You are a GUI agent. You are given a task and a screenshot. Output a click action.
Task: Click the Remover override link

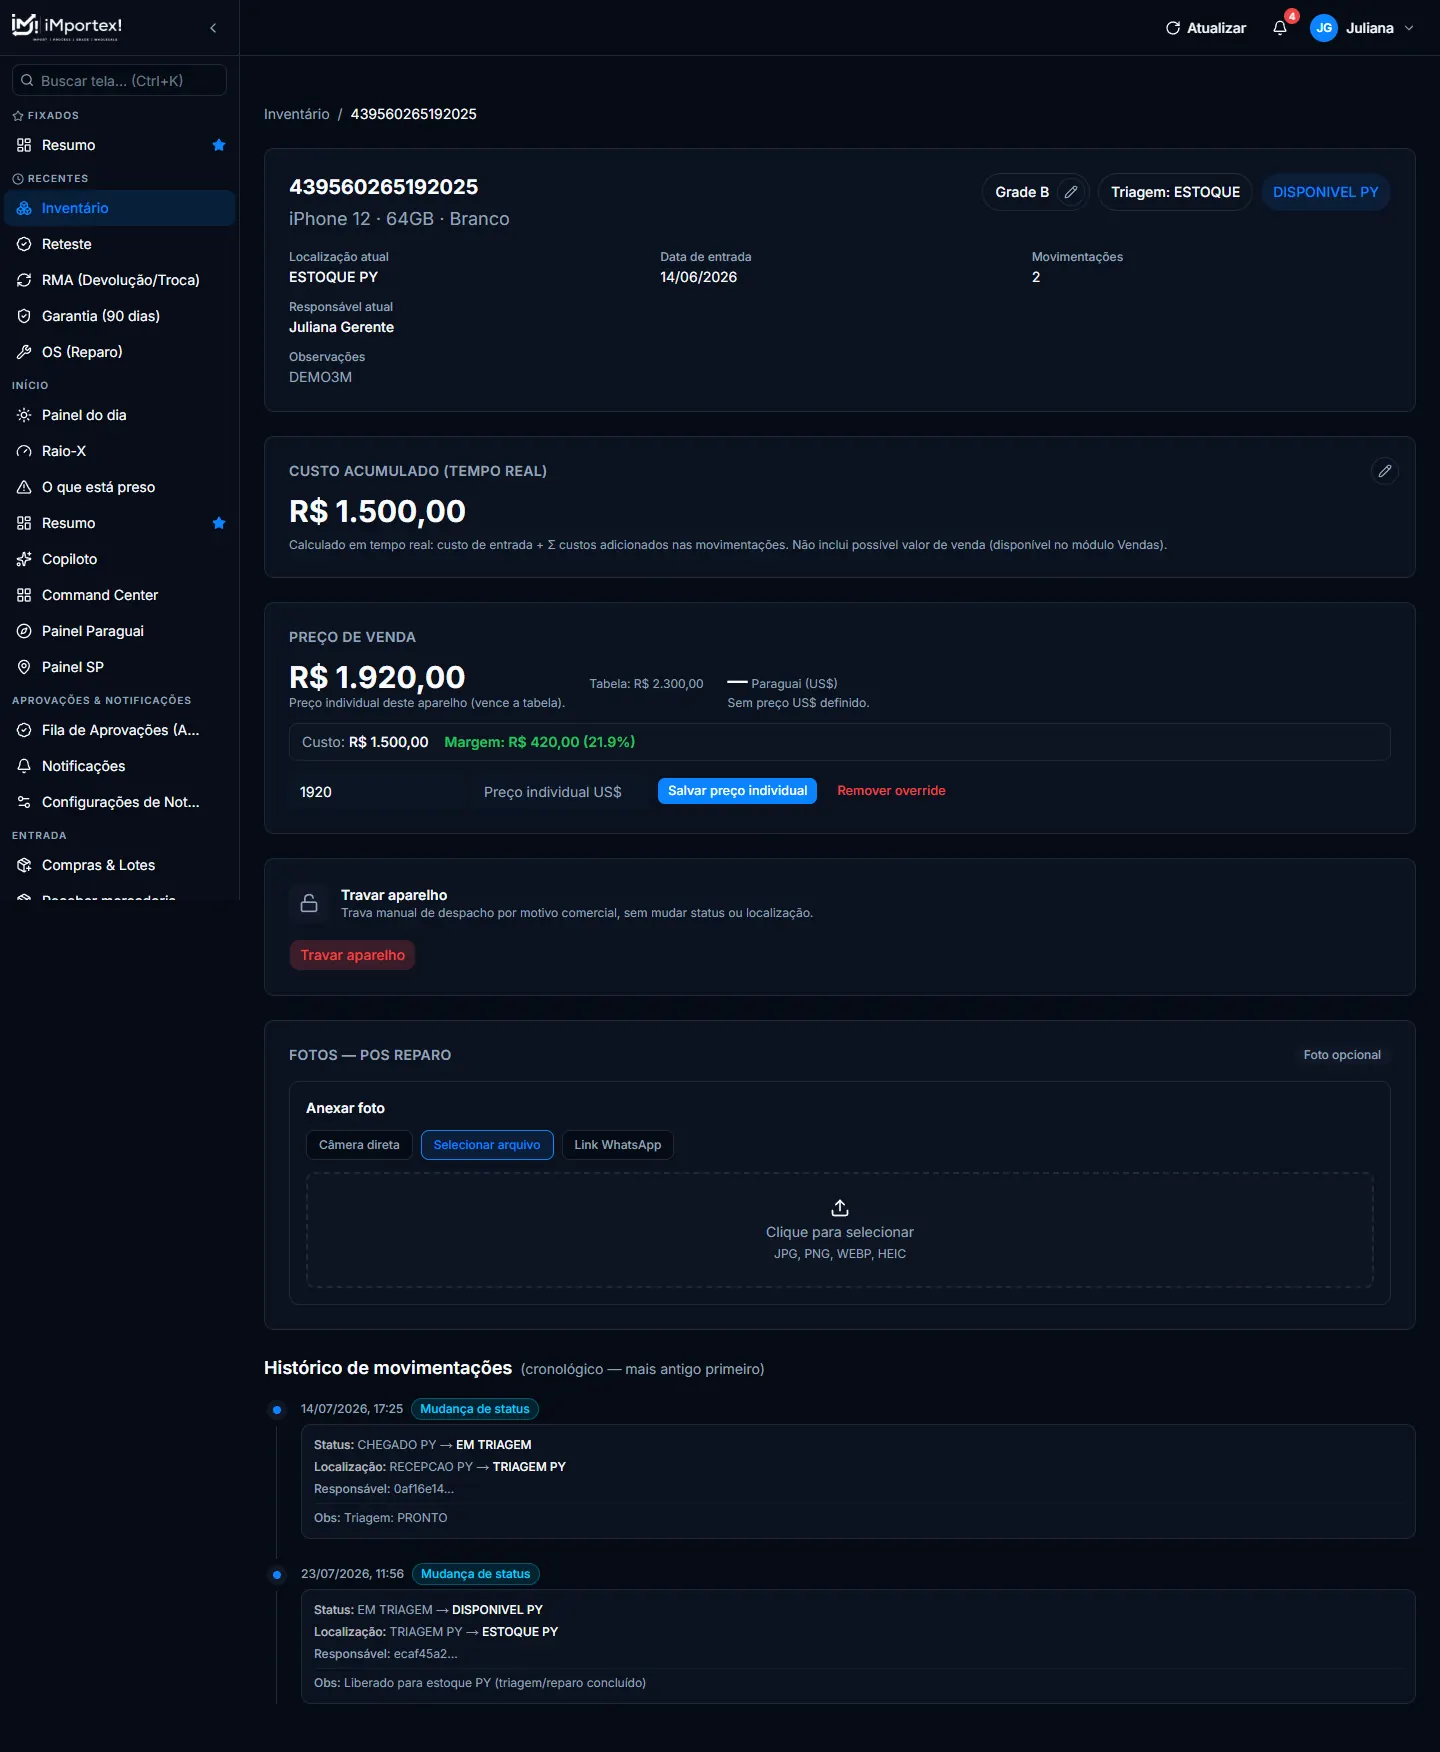pos(891,791)
